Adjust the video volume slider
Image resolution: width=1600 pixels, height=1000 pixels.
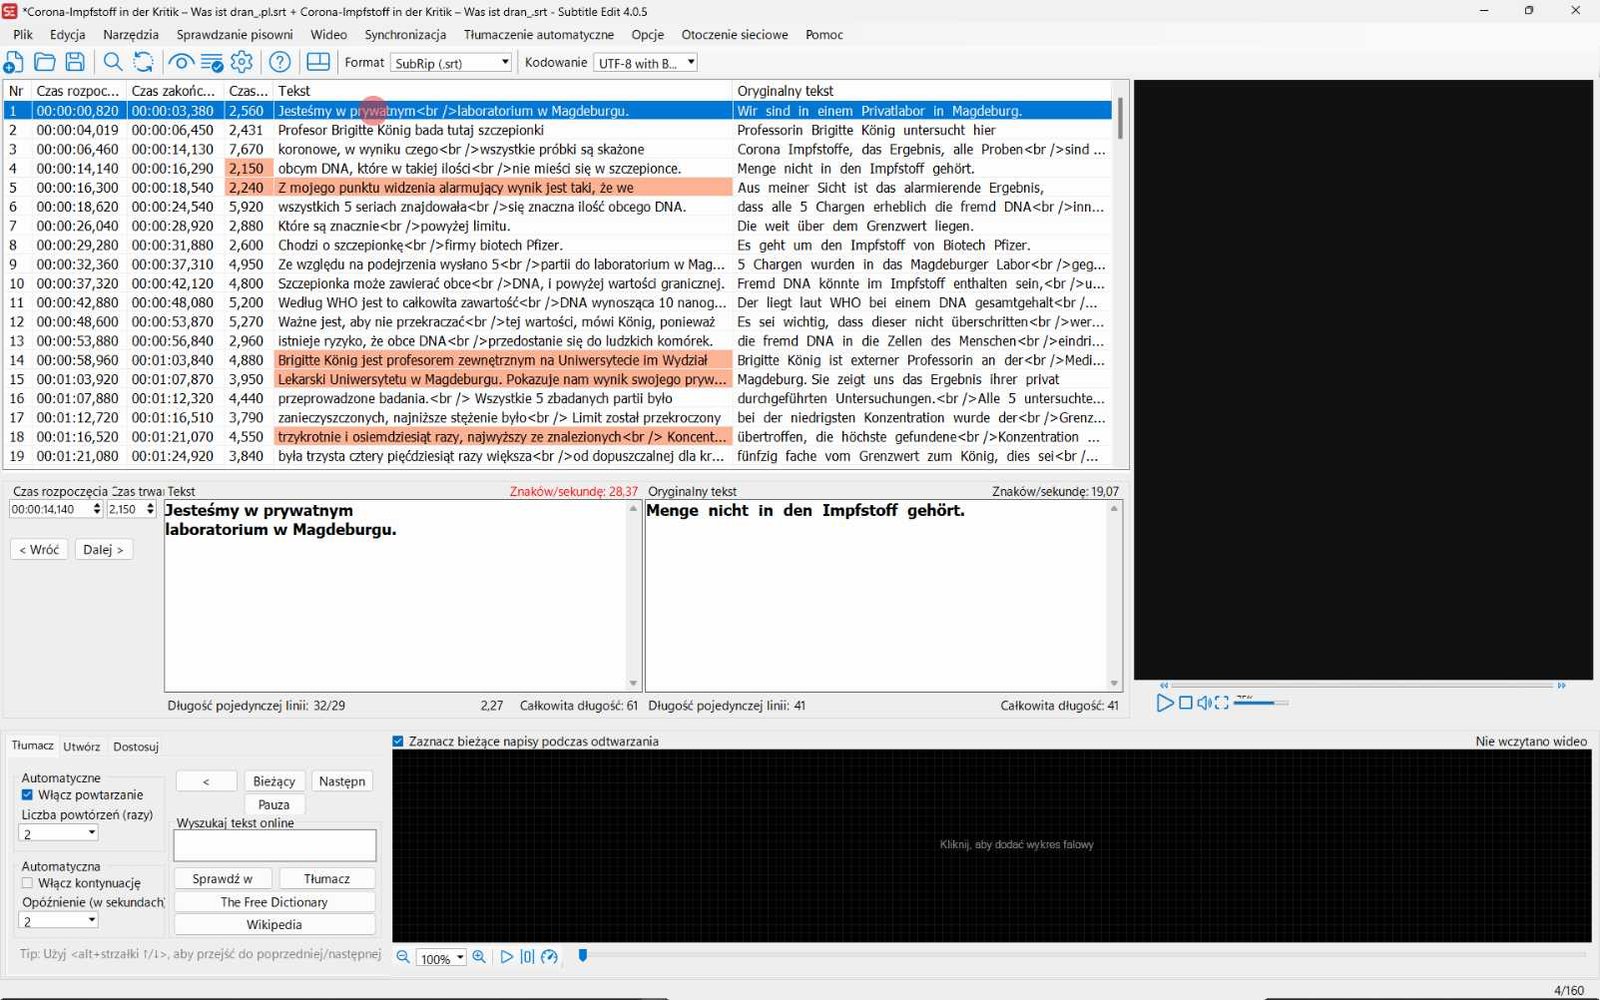1261,703
